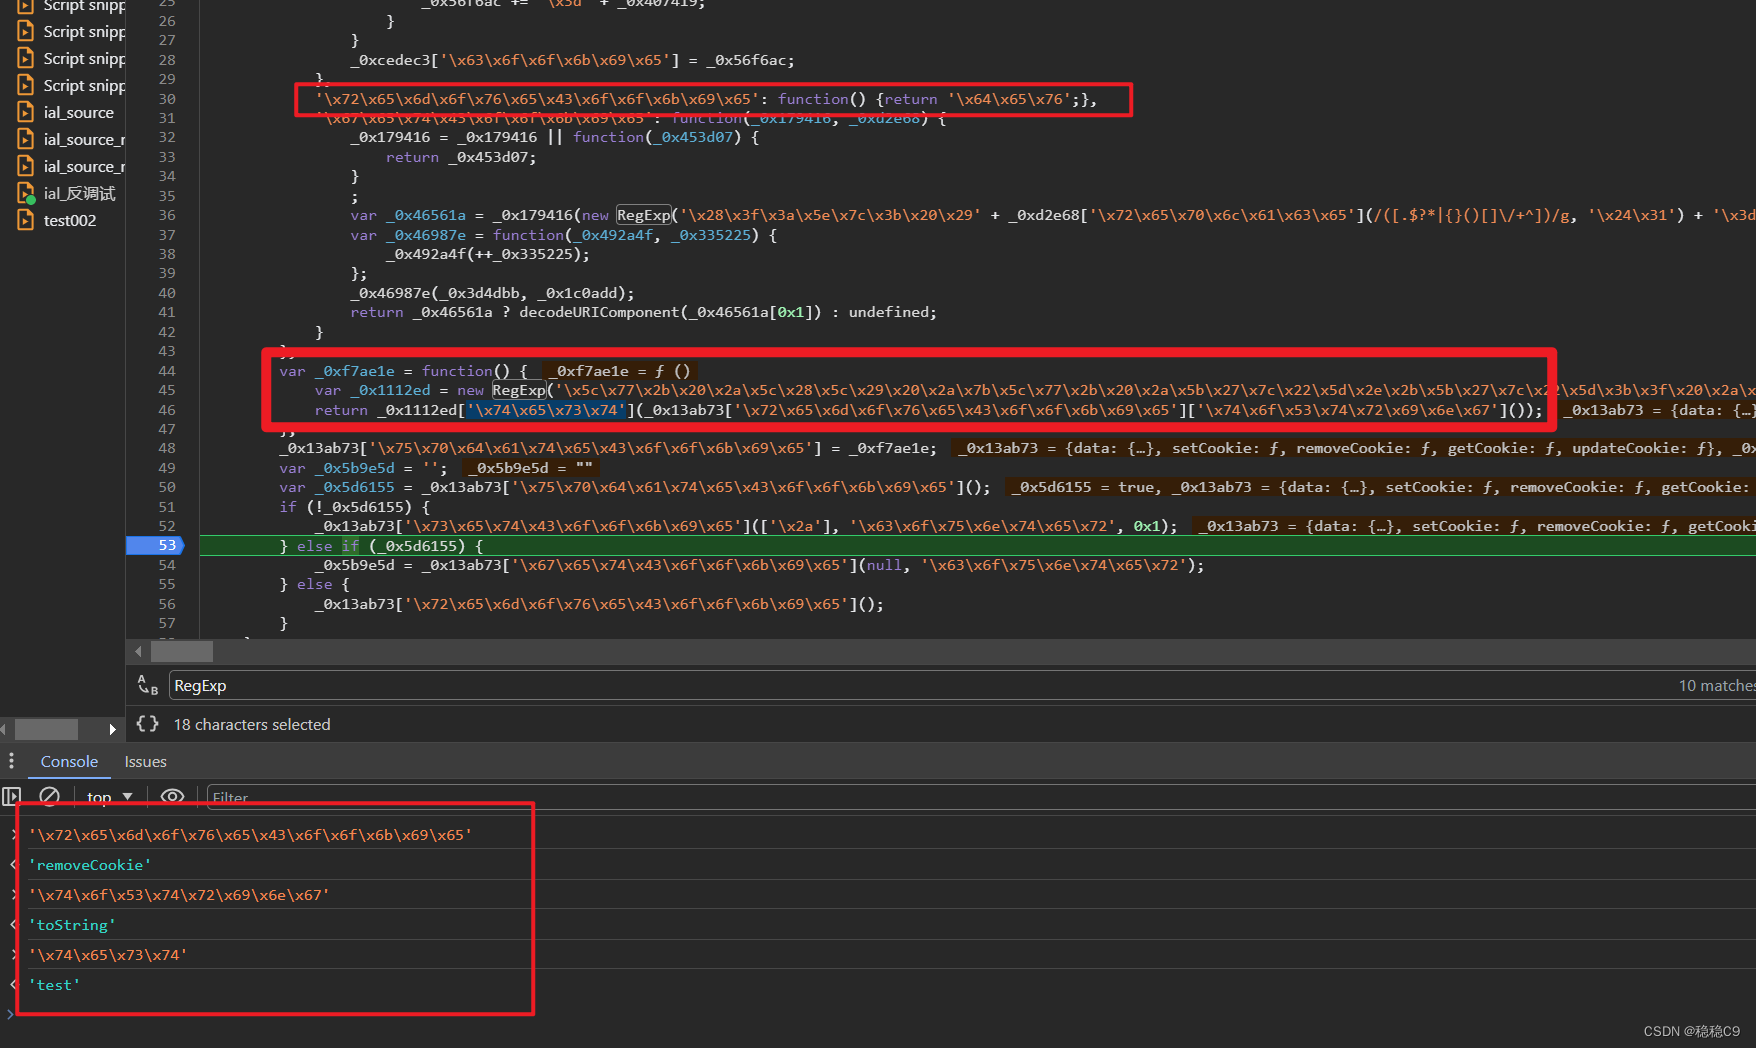Click the _0x5b9e5d = "" inline value
1756x1048 pixels.
click(531, 468)
